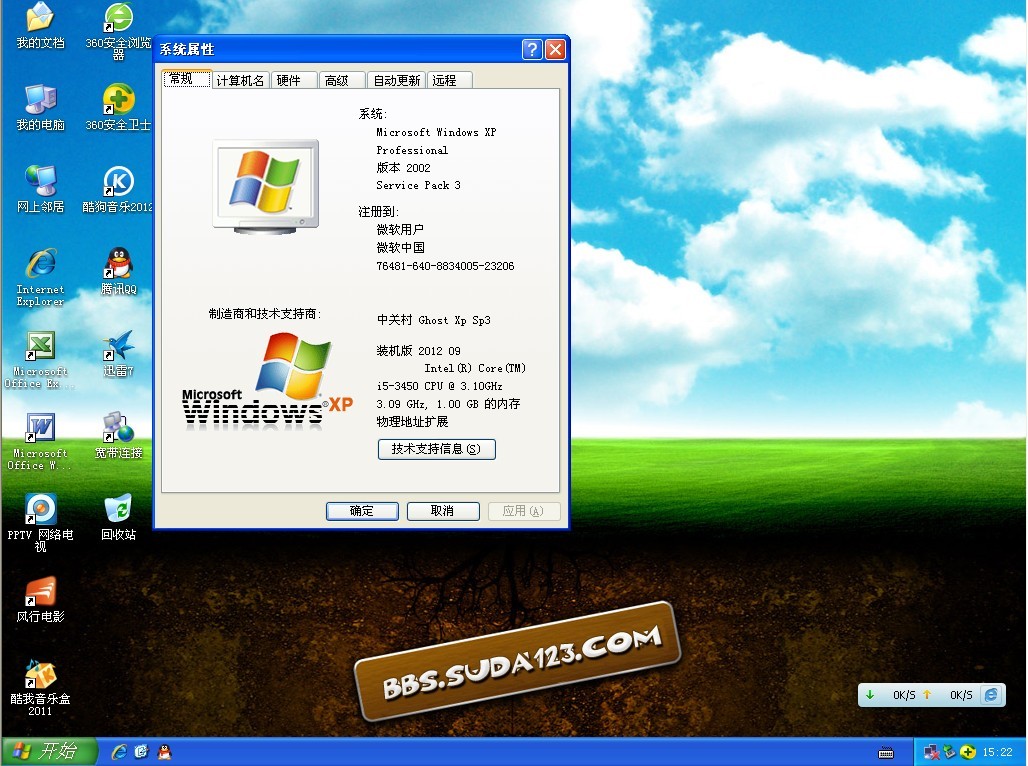Select the 360安全卫士 desktop shortcut
This screenshot has width=1028, height=766.
(x=118, y=108)
